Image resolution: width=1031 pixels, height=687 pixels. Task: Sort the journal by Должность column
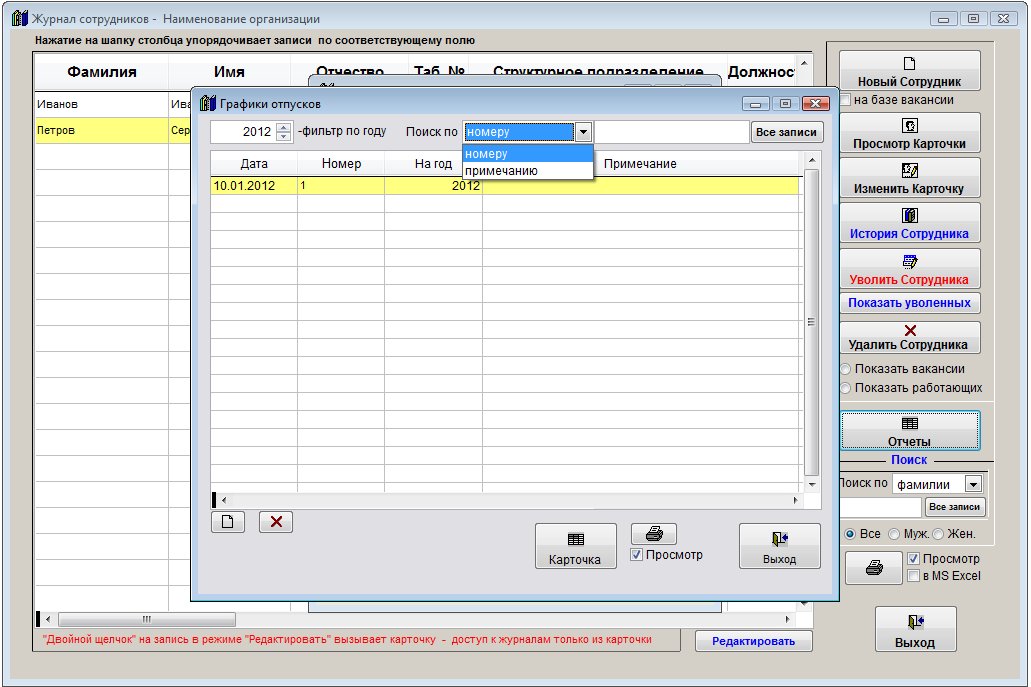[761, 72]
